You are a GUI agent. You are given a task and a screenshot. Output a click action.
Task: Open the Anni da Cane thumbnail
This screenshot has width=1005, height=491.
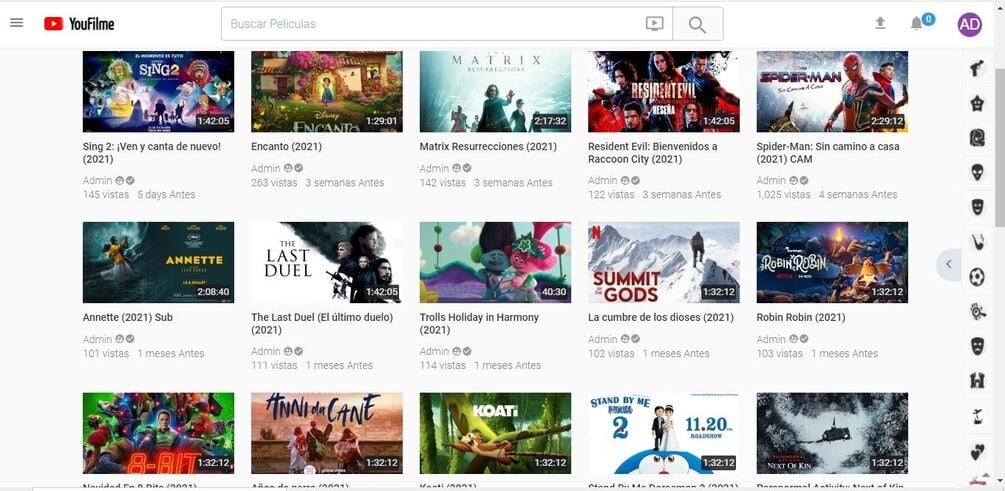pyautogui.click(x=327, y=433)
